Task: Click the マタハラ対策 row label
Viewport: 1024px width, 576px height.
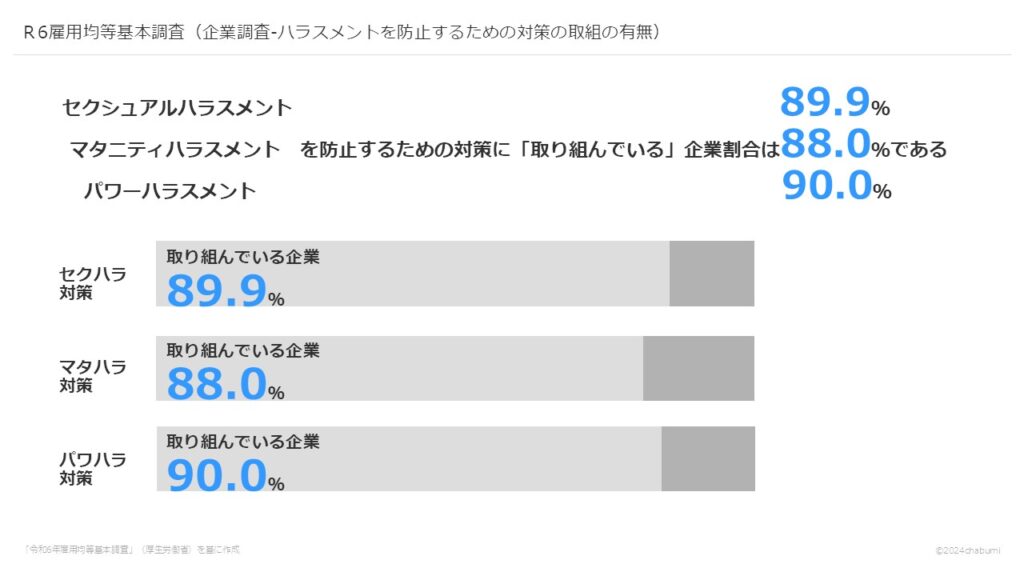Action: pyautogui.click(x=92, y=375)
